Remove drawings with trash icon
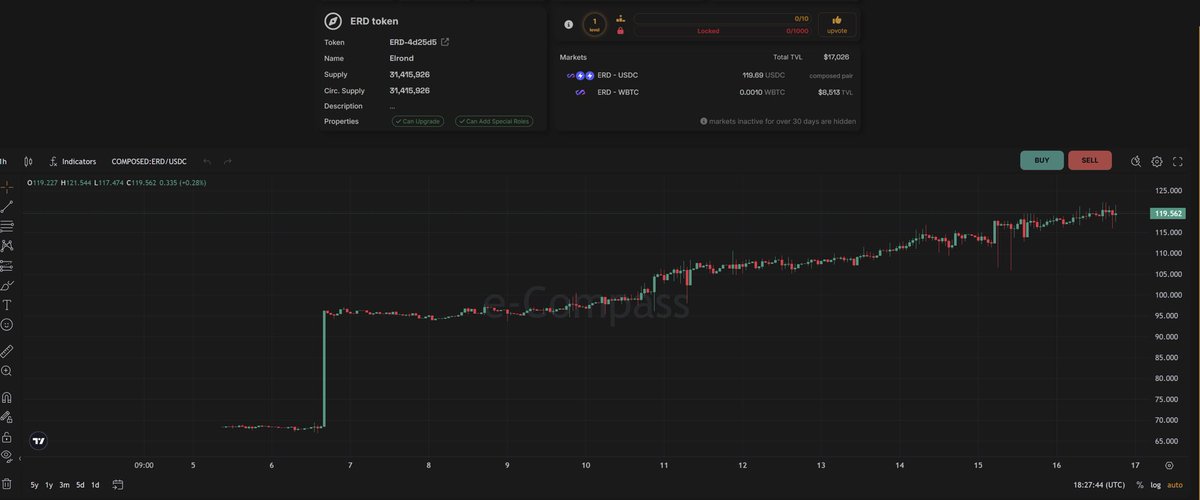Image resolution: width=1200 pixels, height=500 pixels. [x=6, y=484]
